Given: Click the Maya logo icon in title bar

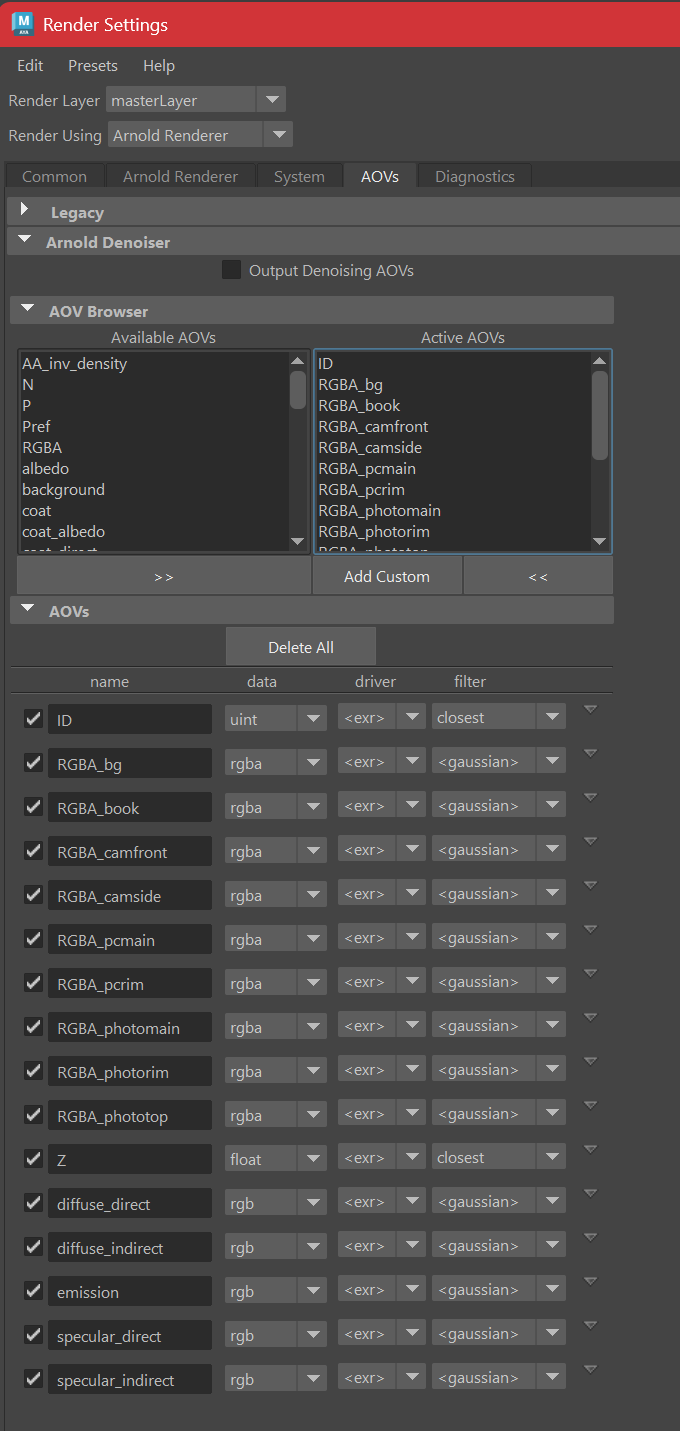Looking at the screenshot, I should point(22,23).
